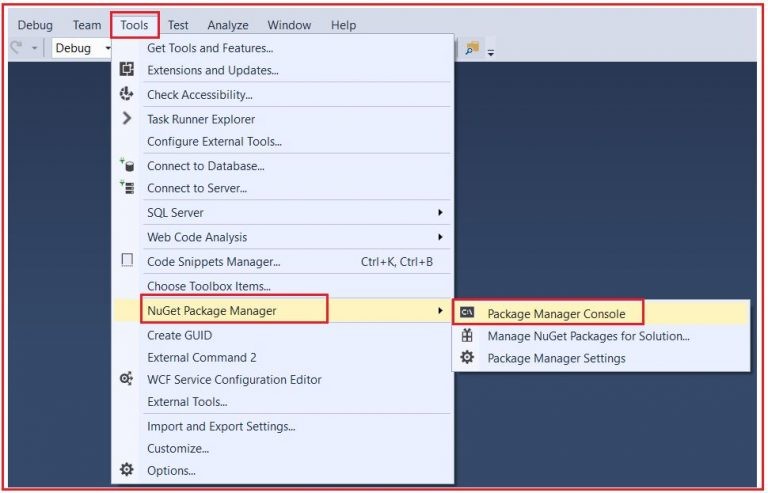Click the WCF Service Configuration Editor icon
The image size is (768, 493).
coord(127,378)
